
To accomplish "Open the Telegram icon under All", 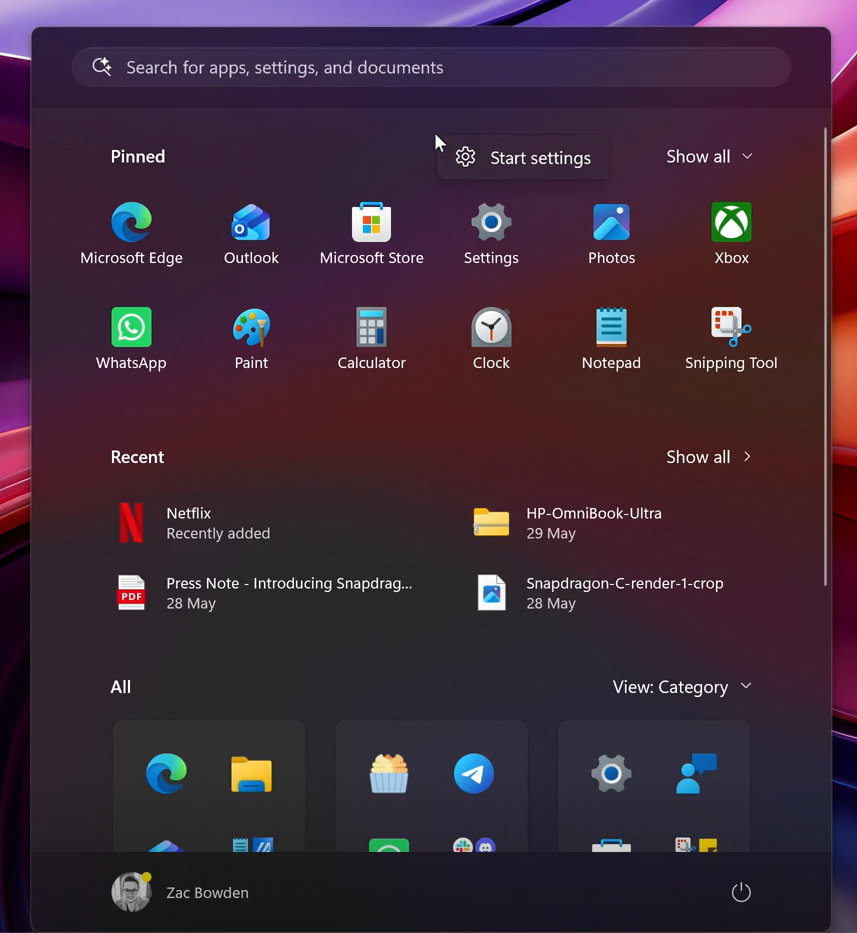I will pos(474,774).
